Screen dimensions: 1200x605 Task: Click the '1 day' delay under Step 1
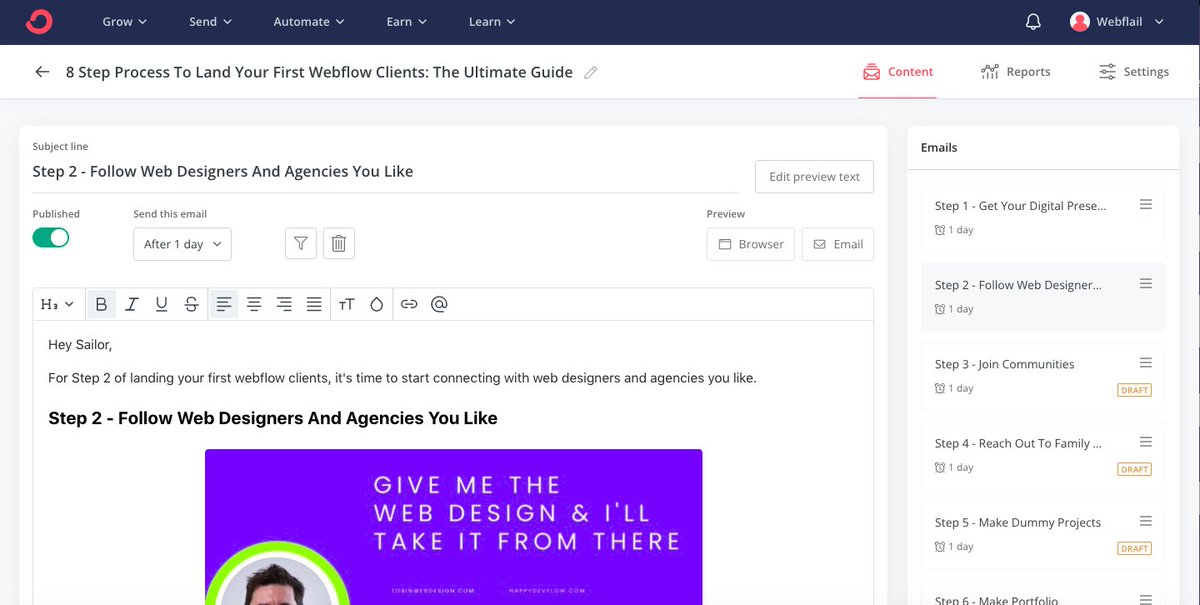point(954,230)
